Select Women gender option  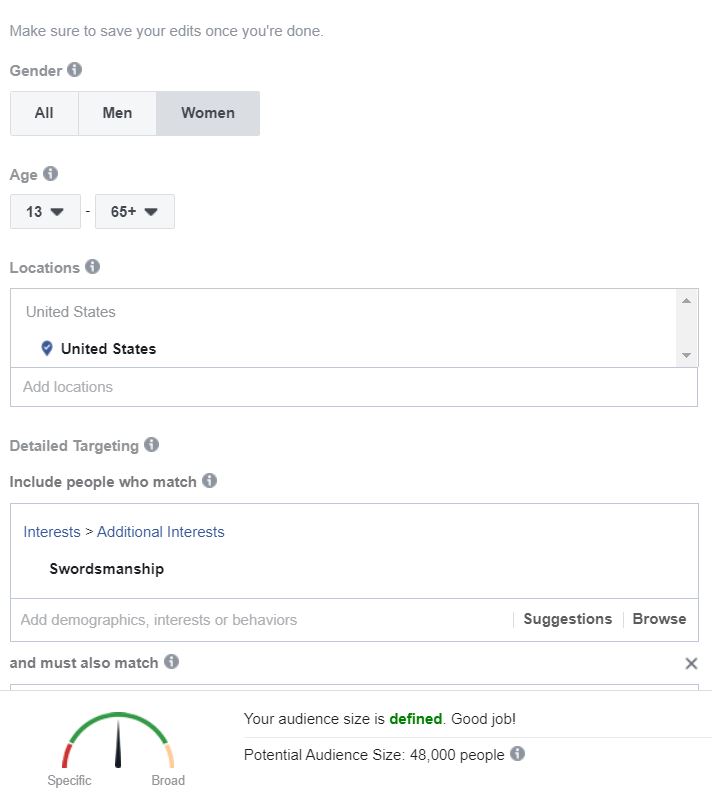tap(208, 113)
